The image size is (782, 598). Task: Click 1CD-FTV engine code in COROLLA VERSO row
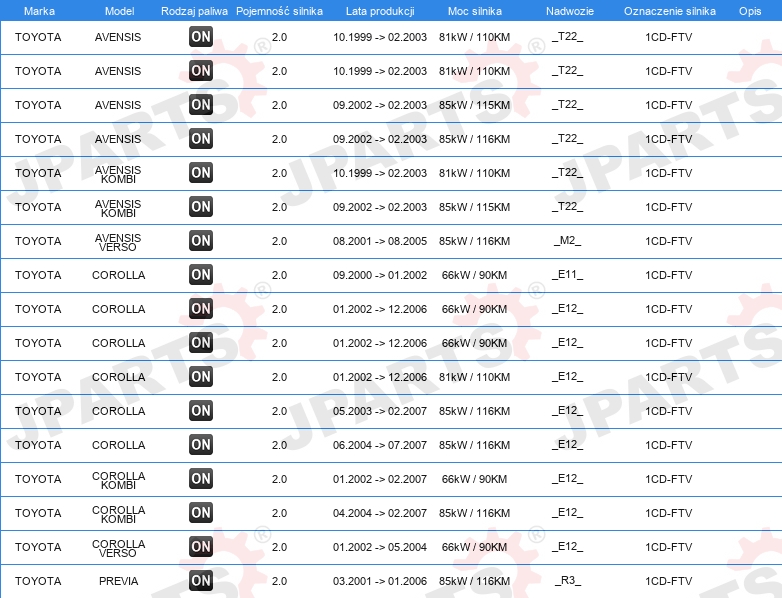pyautogui.click(x=669, y=547)
